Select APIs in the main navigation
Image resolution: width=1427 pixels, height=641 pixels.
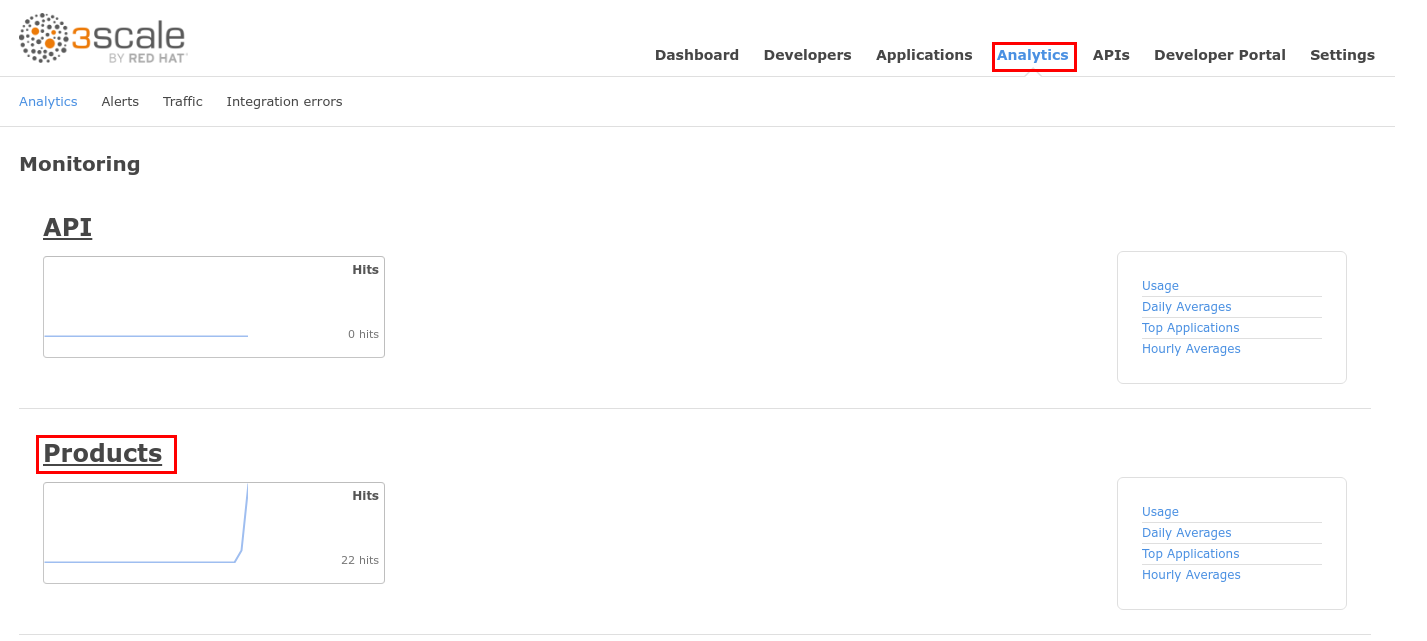[1110, 55]
